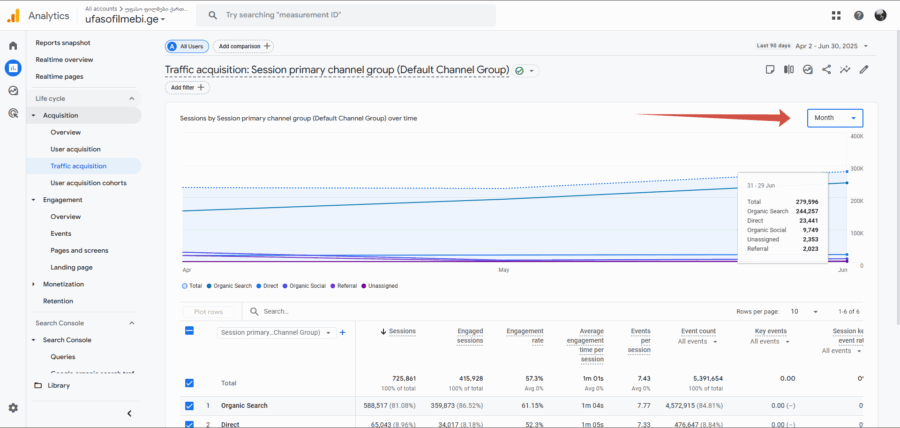Viewport: 900px width, 428px height.
Task: Open the Session primary channel group dimension dropdown
Action: pos(277,332)
